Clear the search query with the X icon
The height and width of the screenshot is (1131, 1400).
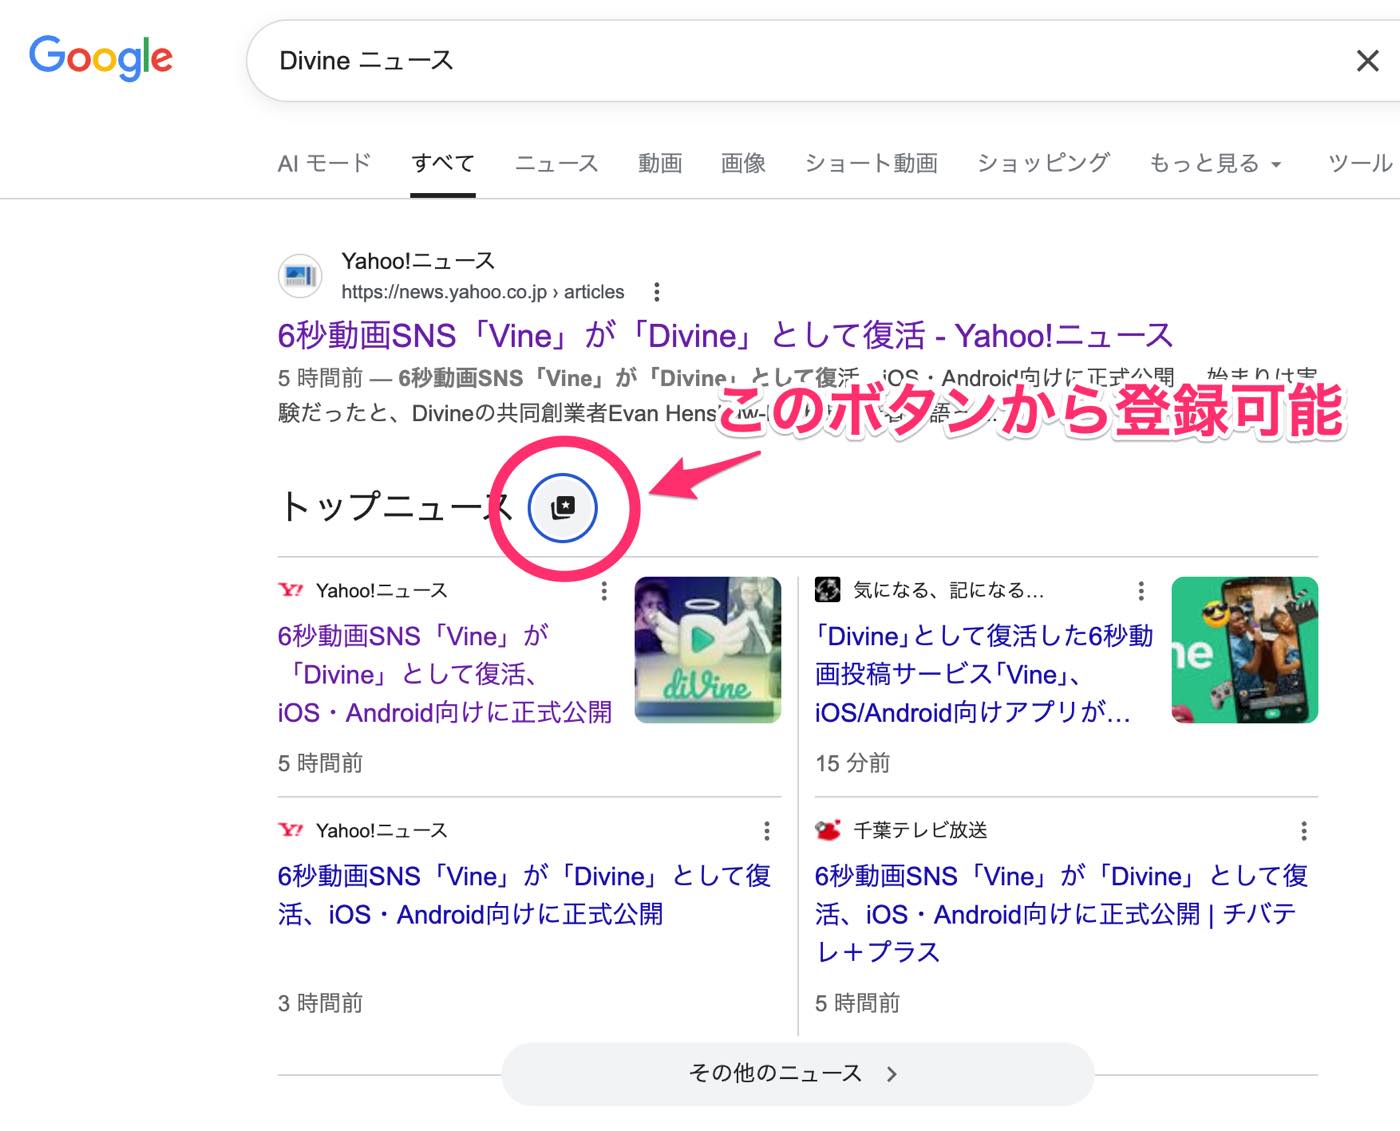1367,61
